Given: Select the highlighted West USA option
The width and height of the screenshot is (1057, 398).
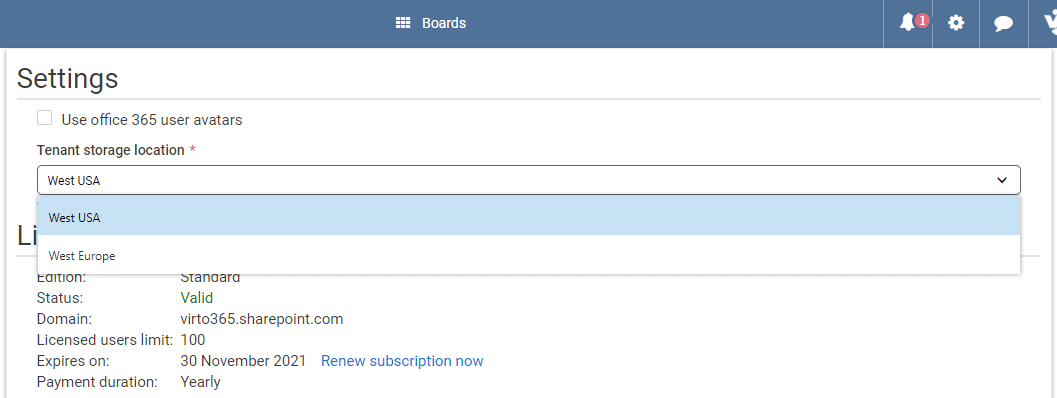Looking at the screenshot, I should coord(528,217).
